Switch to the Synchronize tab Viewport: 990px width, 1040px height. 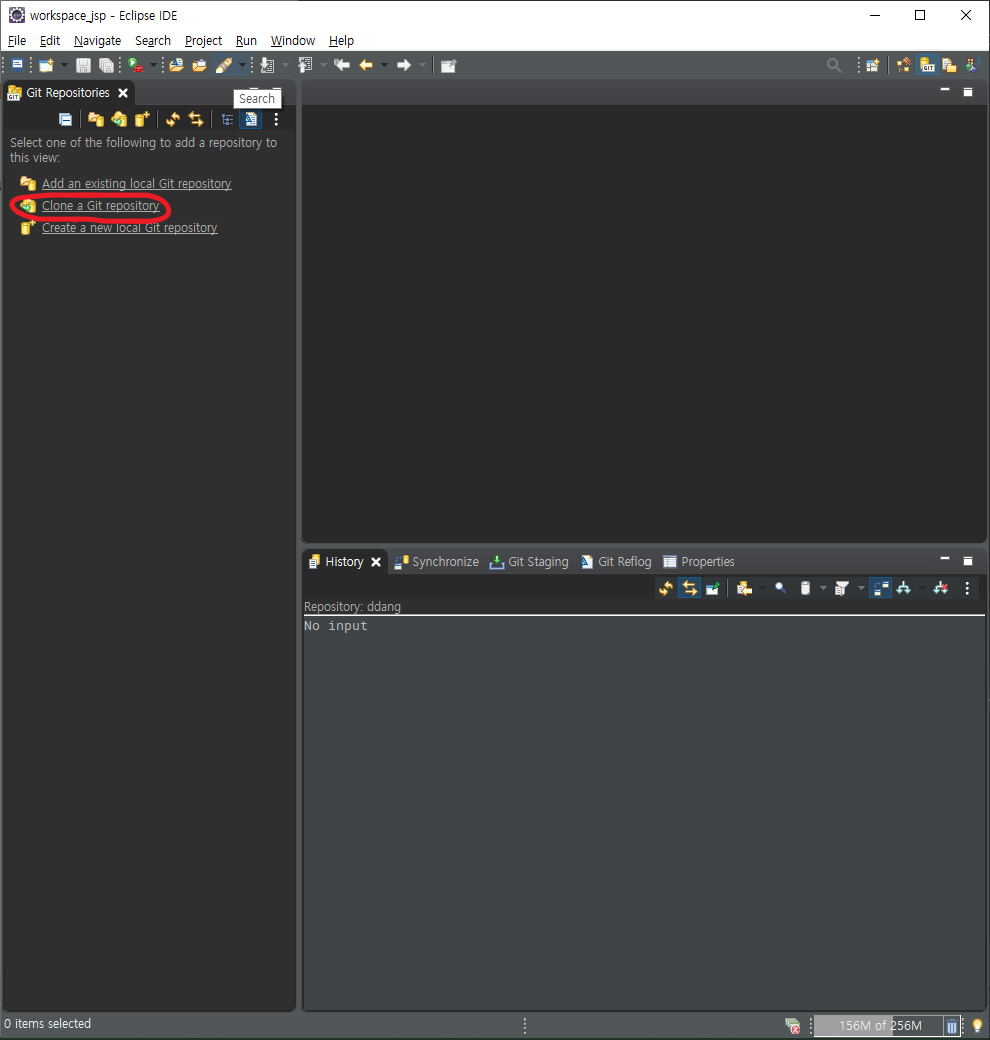(x=436, y=562)
